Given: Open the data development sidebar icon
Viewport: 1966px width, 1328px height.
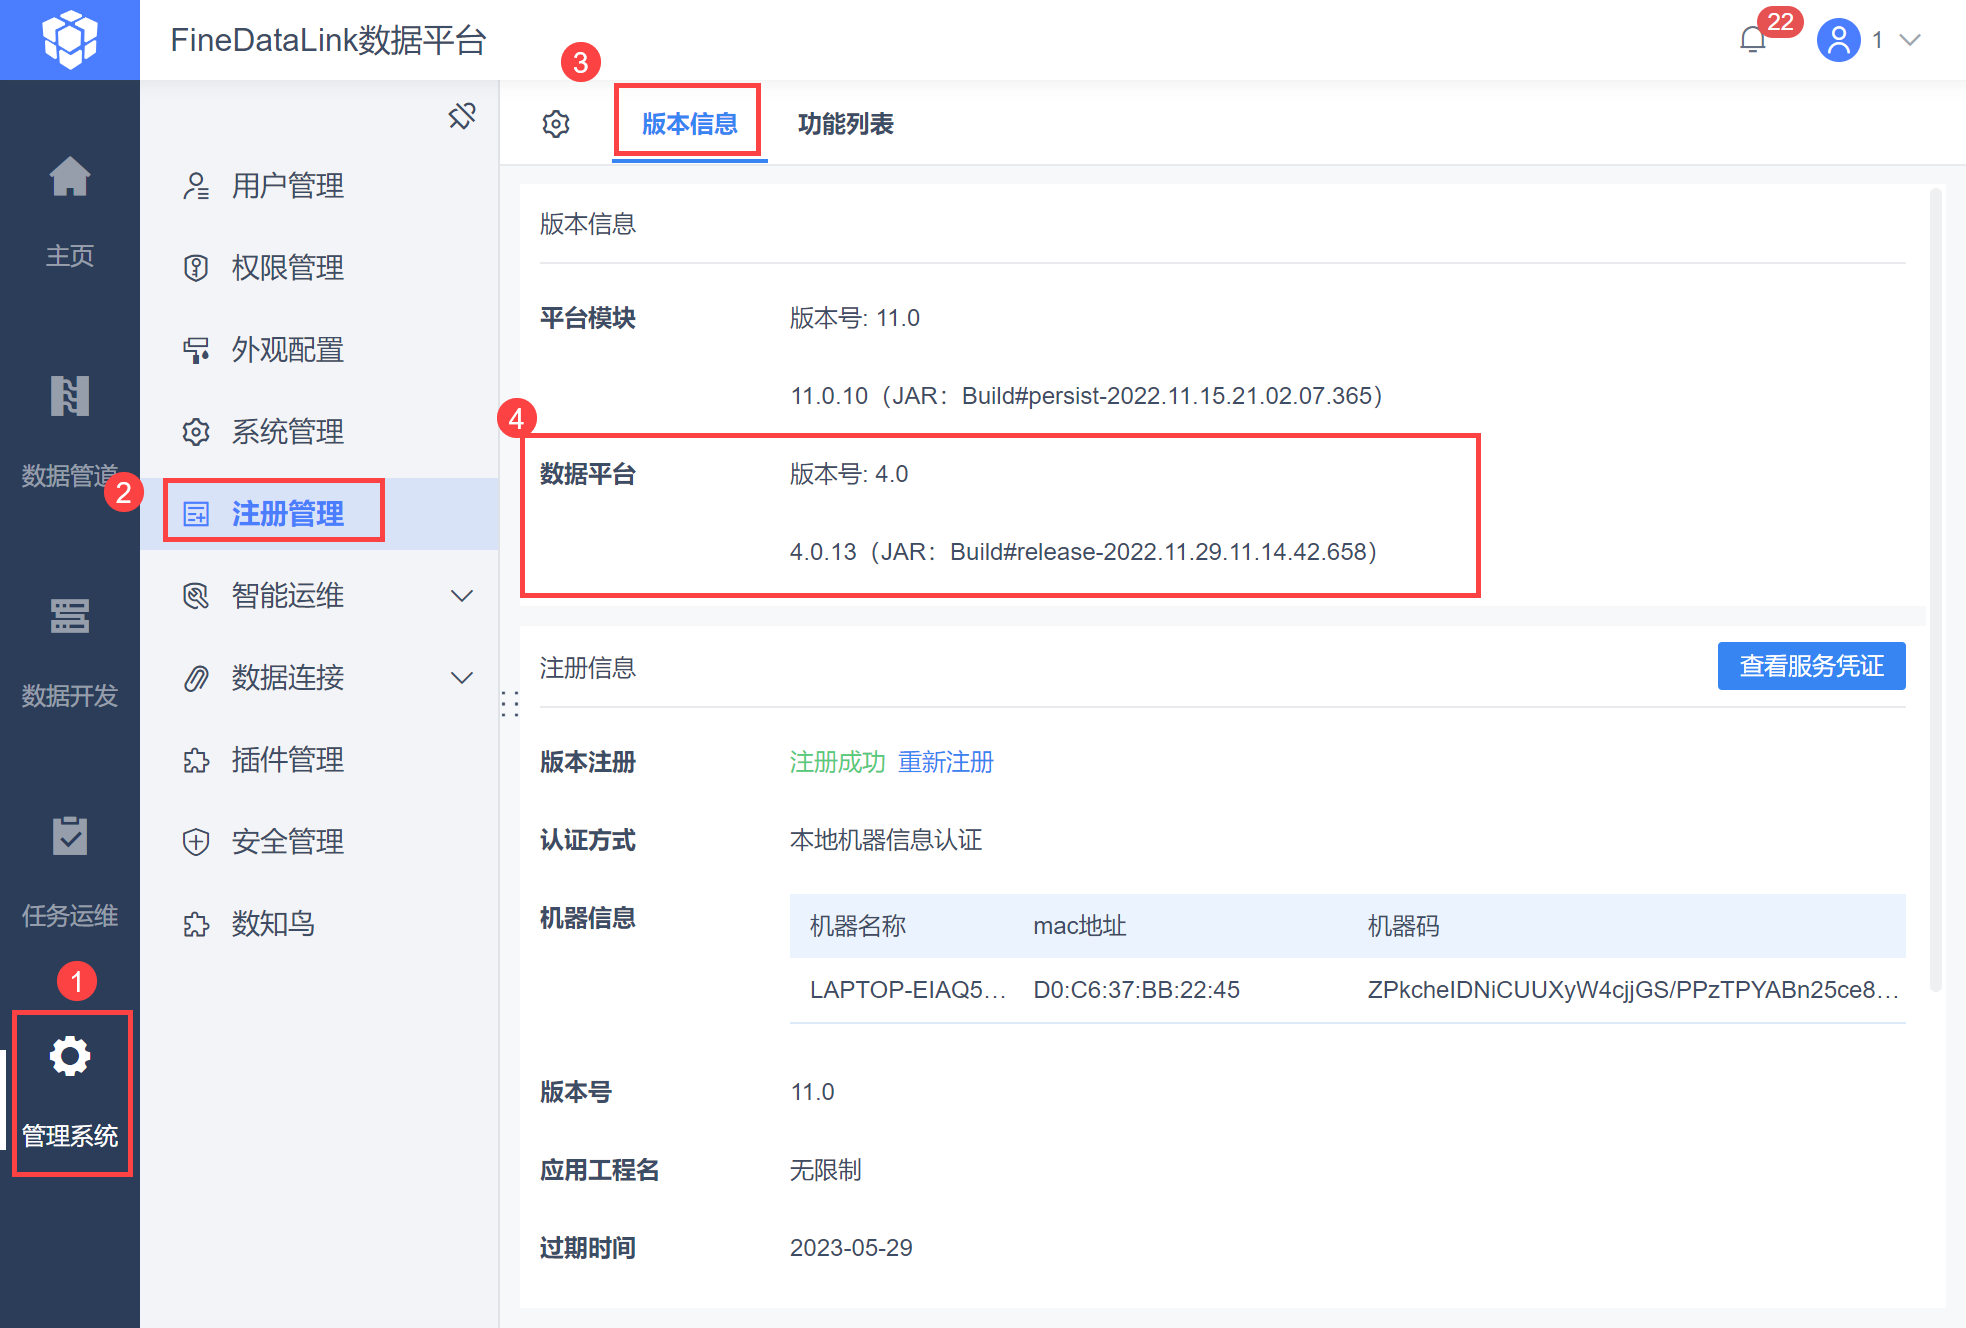Looking at the screenshot, I should [x=69, y=616].
